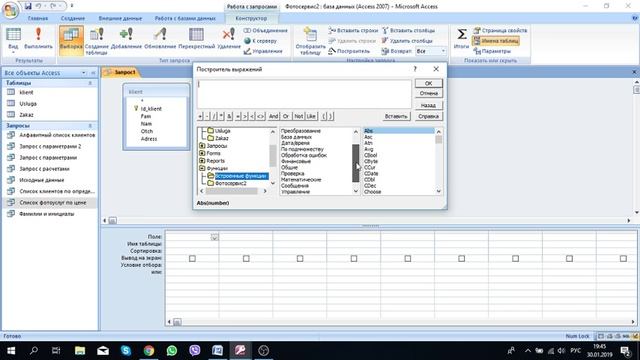Open WhatsApp from taskbar

[172, 351]
